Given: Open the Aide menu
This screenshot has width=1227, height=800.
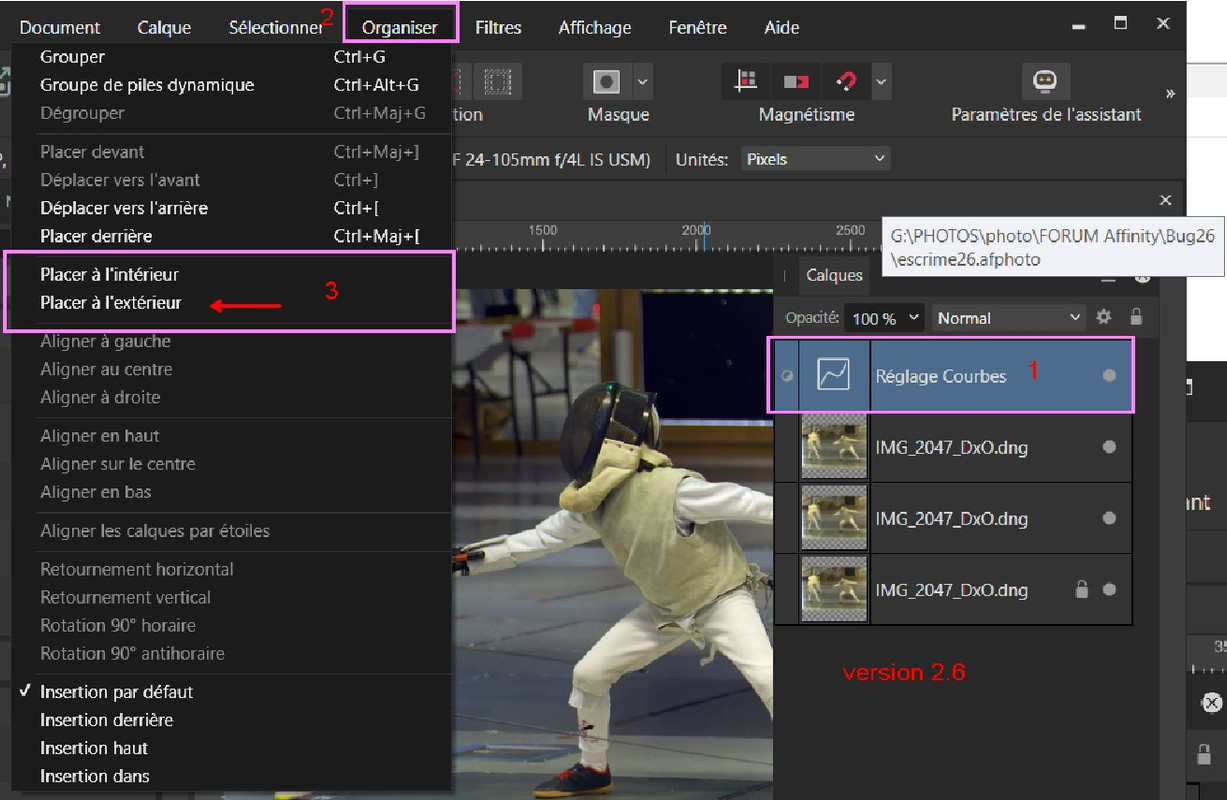Looking at the screenshot, I should click(x=781, y=27).
